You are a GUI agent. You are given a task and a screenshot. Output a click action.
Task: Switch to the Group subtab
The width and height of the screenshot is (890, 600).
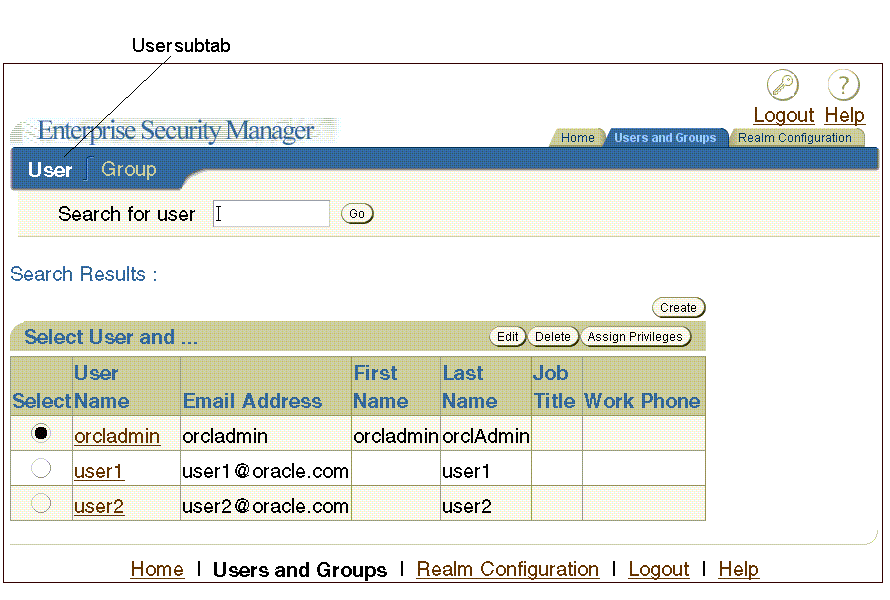click(129, 169)
